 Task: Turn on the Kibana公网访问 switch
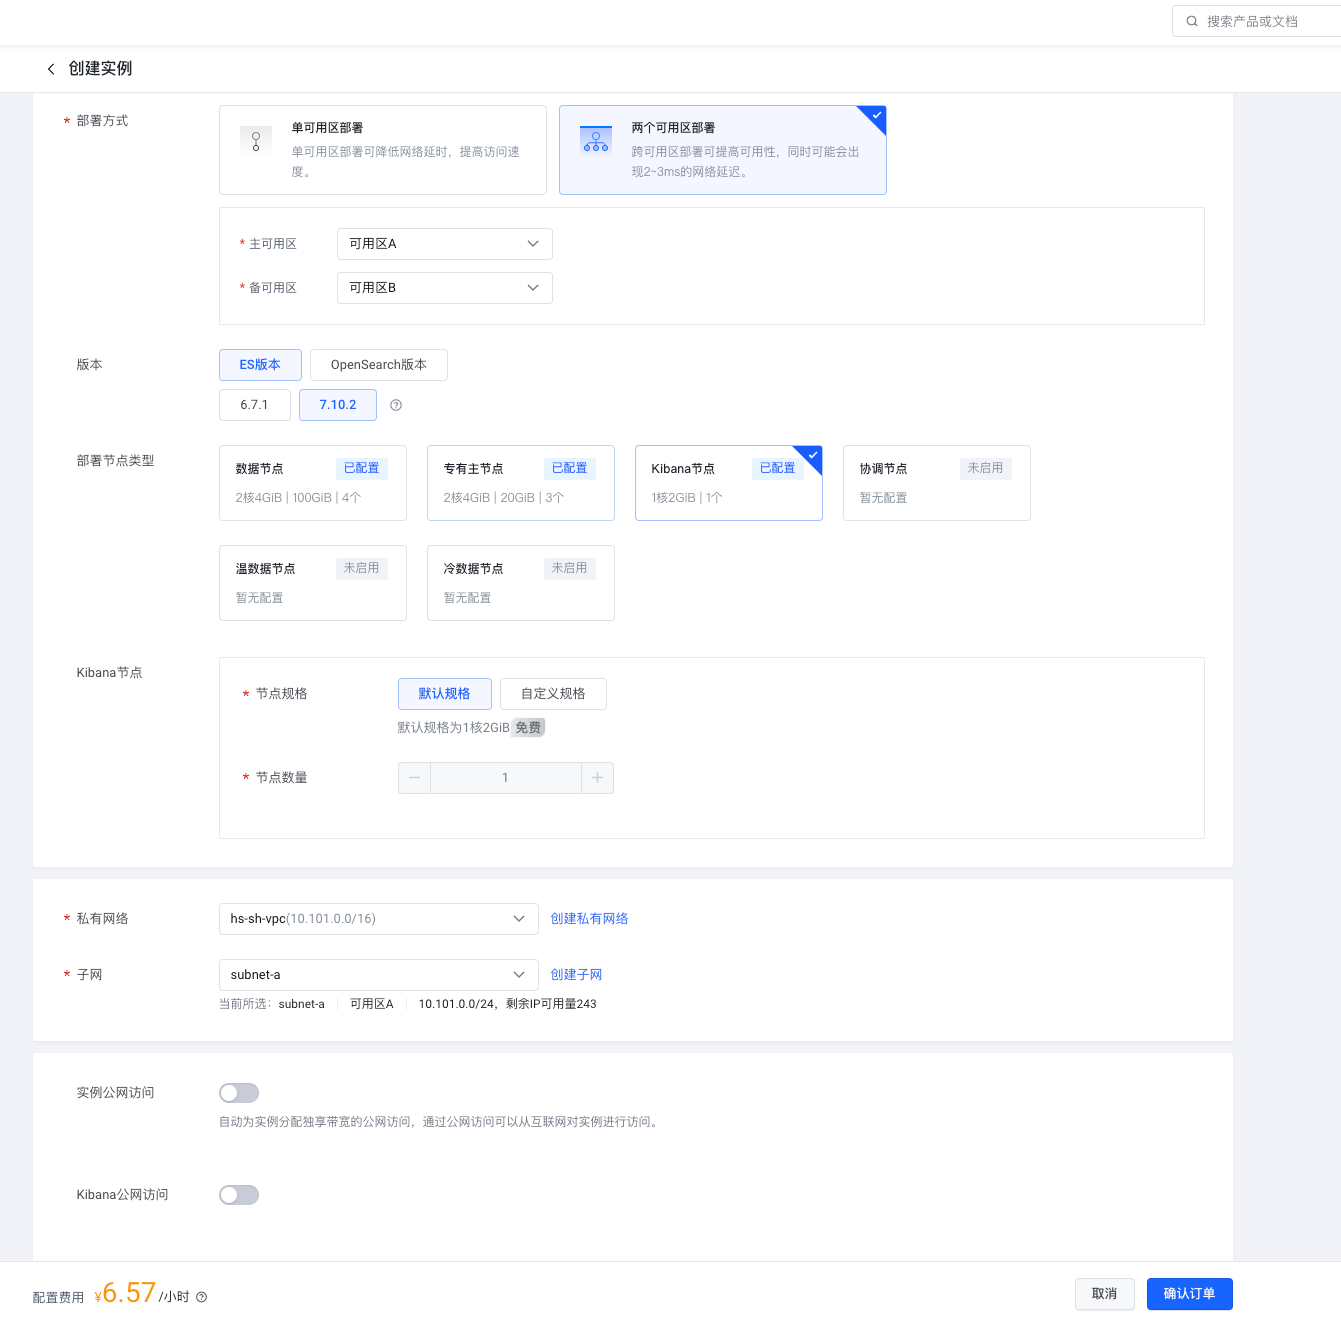[239, 1195]
